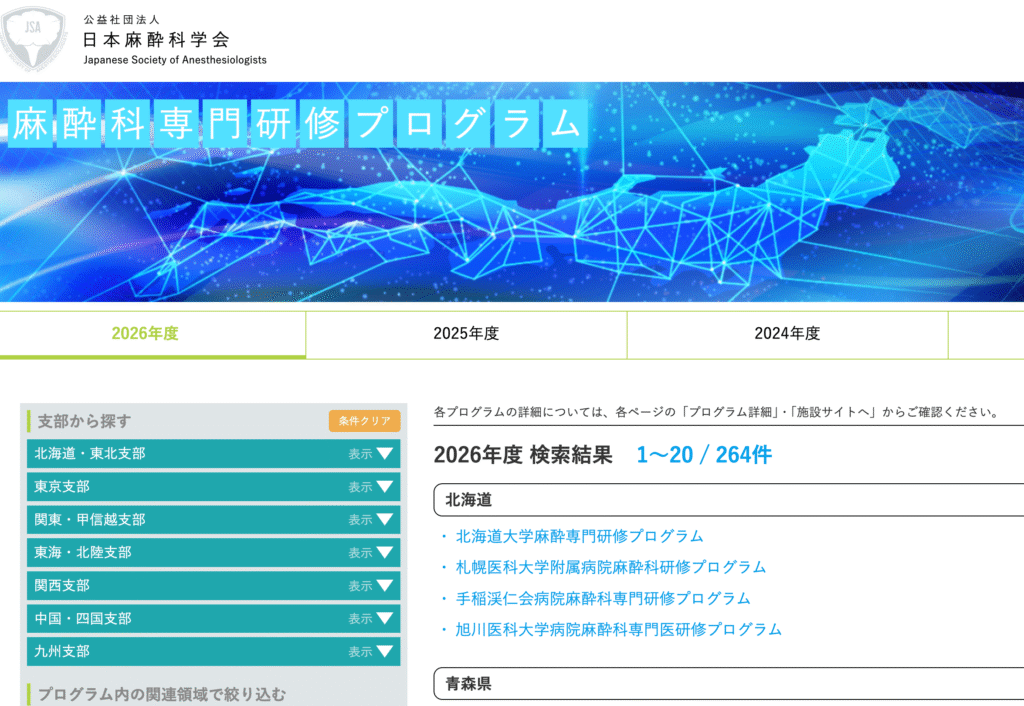The image size is (1024, 706).
Task: Open the 2024年度 tab
Action: pos(787,334)
